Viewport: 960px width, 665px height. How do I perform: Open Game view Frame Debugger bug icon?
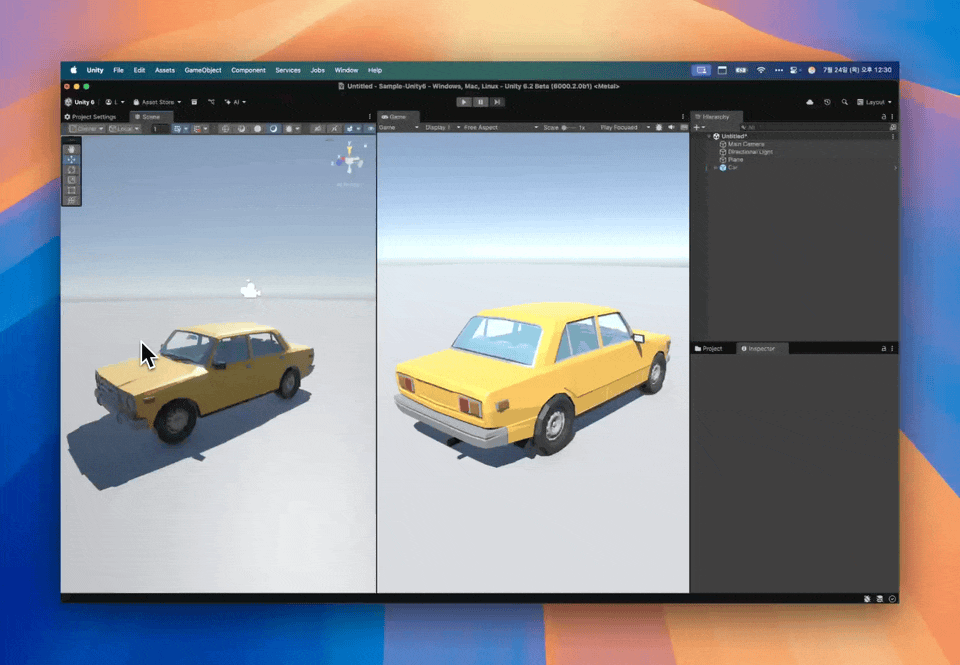[x=659, y=127]
